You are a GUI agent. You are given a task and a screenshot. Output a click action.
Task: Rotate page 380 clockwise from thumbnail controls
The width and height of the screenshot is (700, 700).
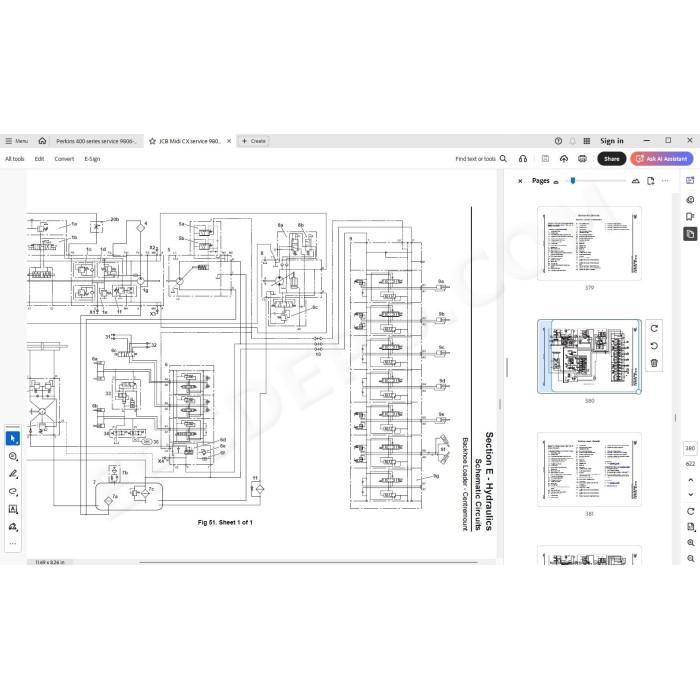pyautogui.click(x=654, y=329)
